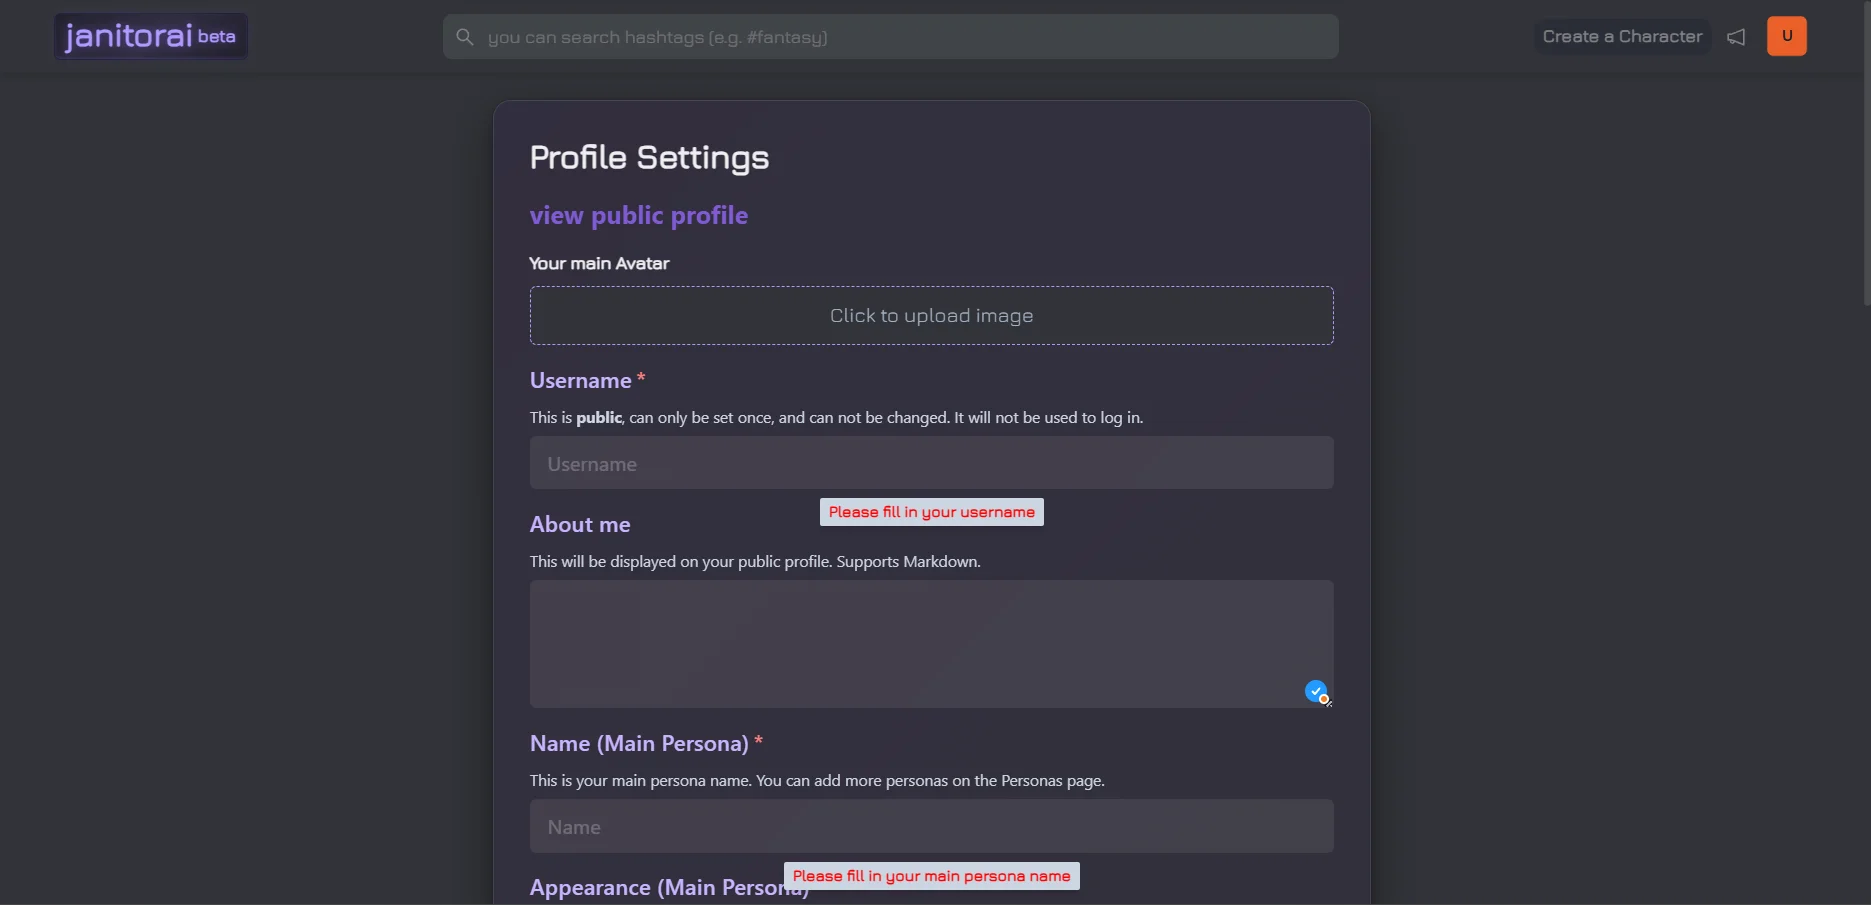
Task: Click the janitorai beta logo
Action: tap(151, 37)
